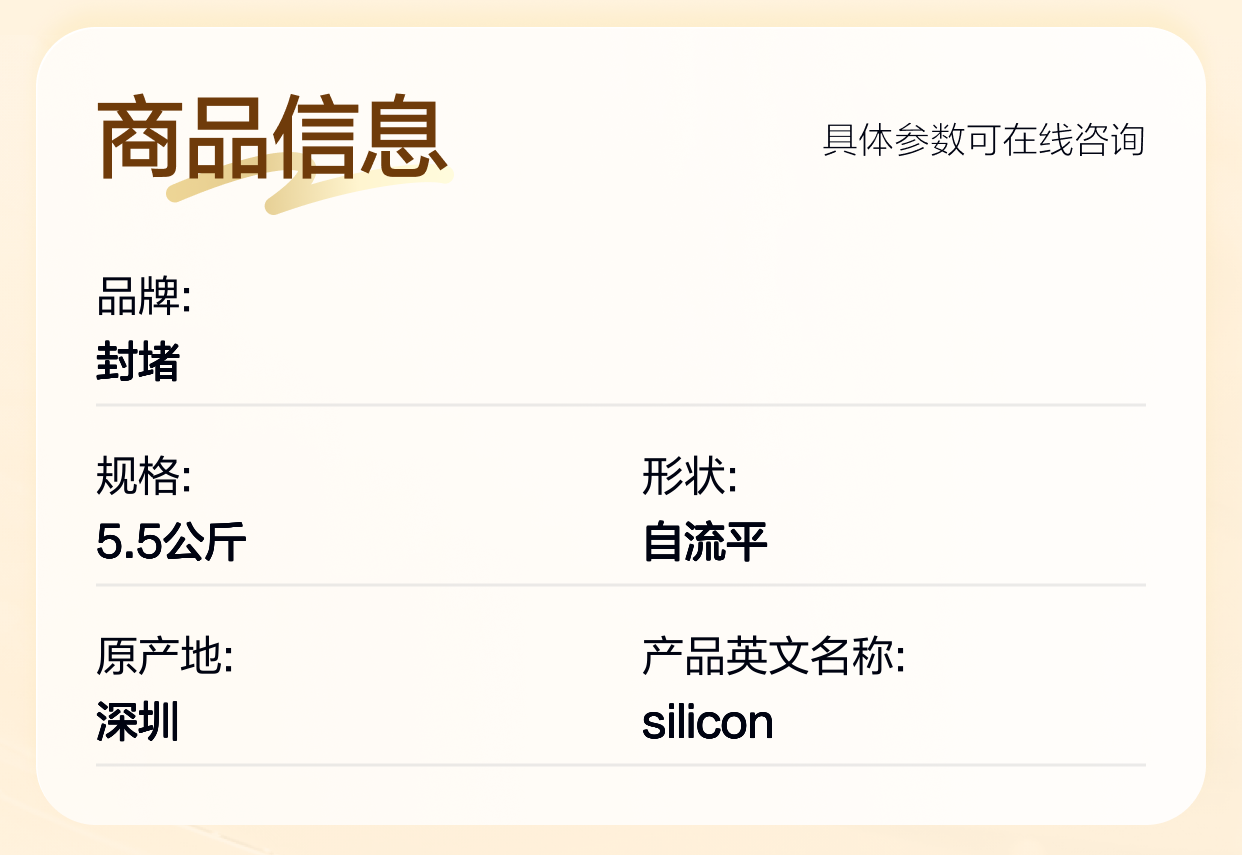
Task: Select the specification value 5.5公斤
Action: [x=171, y=542]
